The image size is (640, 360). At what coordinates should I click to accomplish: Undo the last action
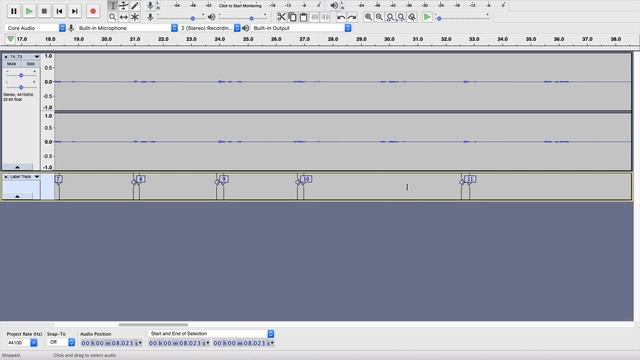point(341,17)
